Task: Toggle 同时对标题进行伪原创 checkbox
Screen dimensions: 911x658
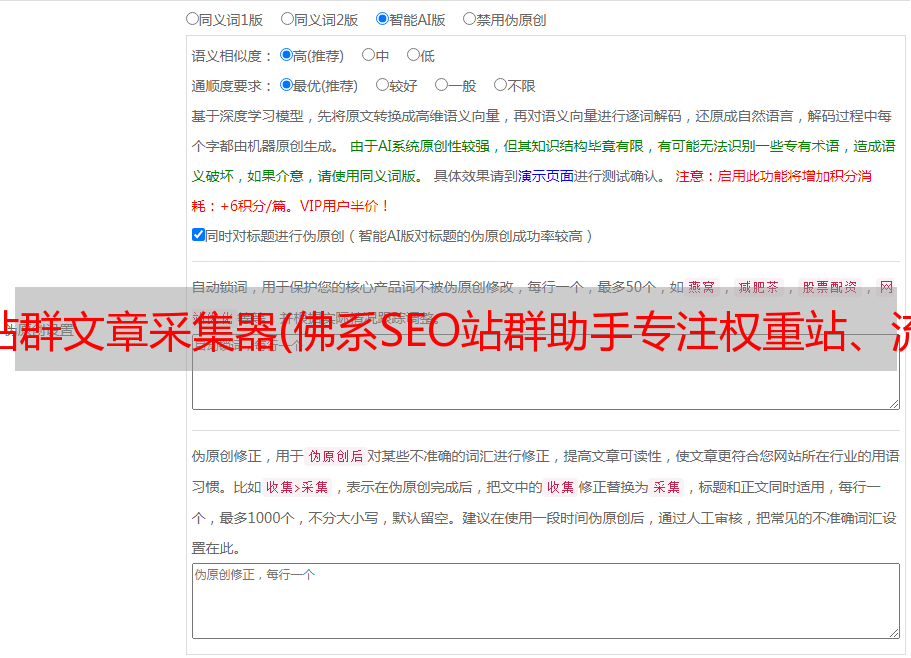Action: click(198, 235)
